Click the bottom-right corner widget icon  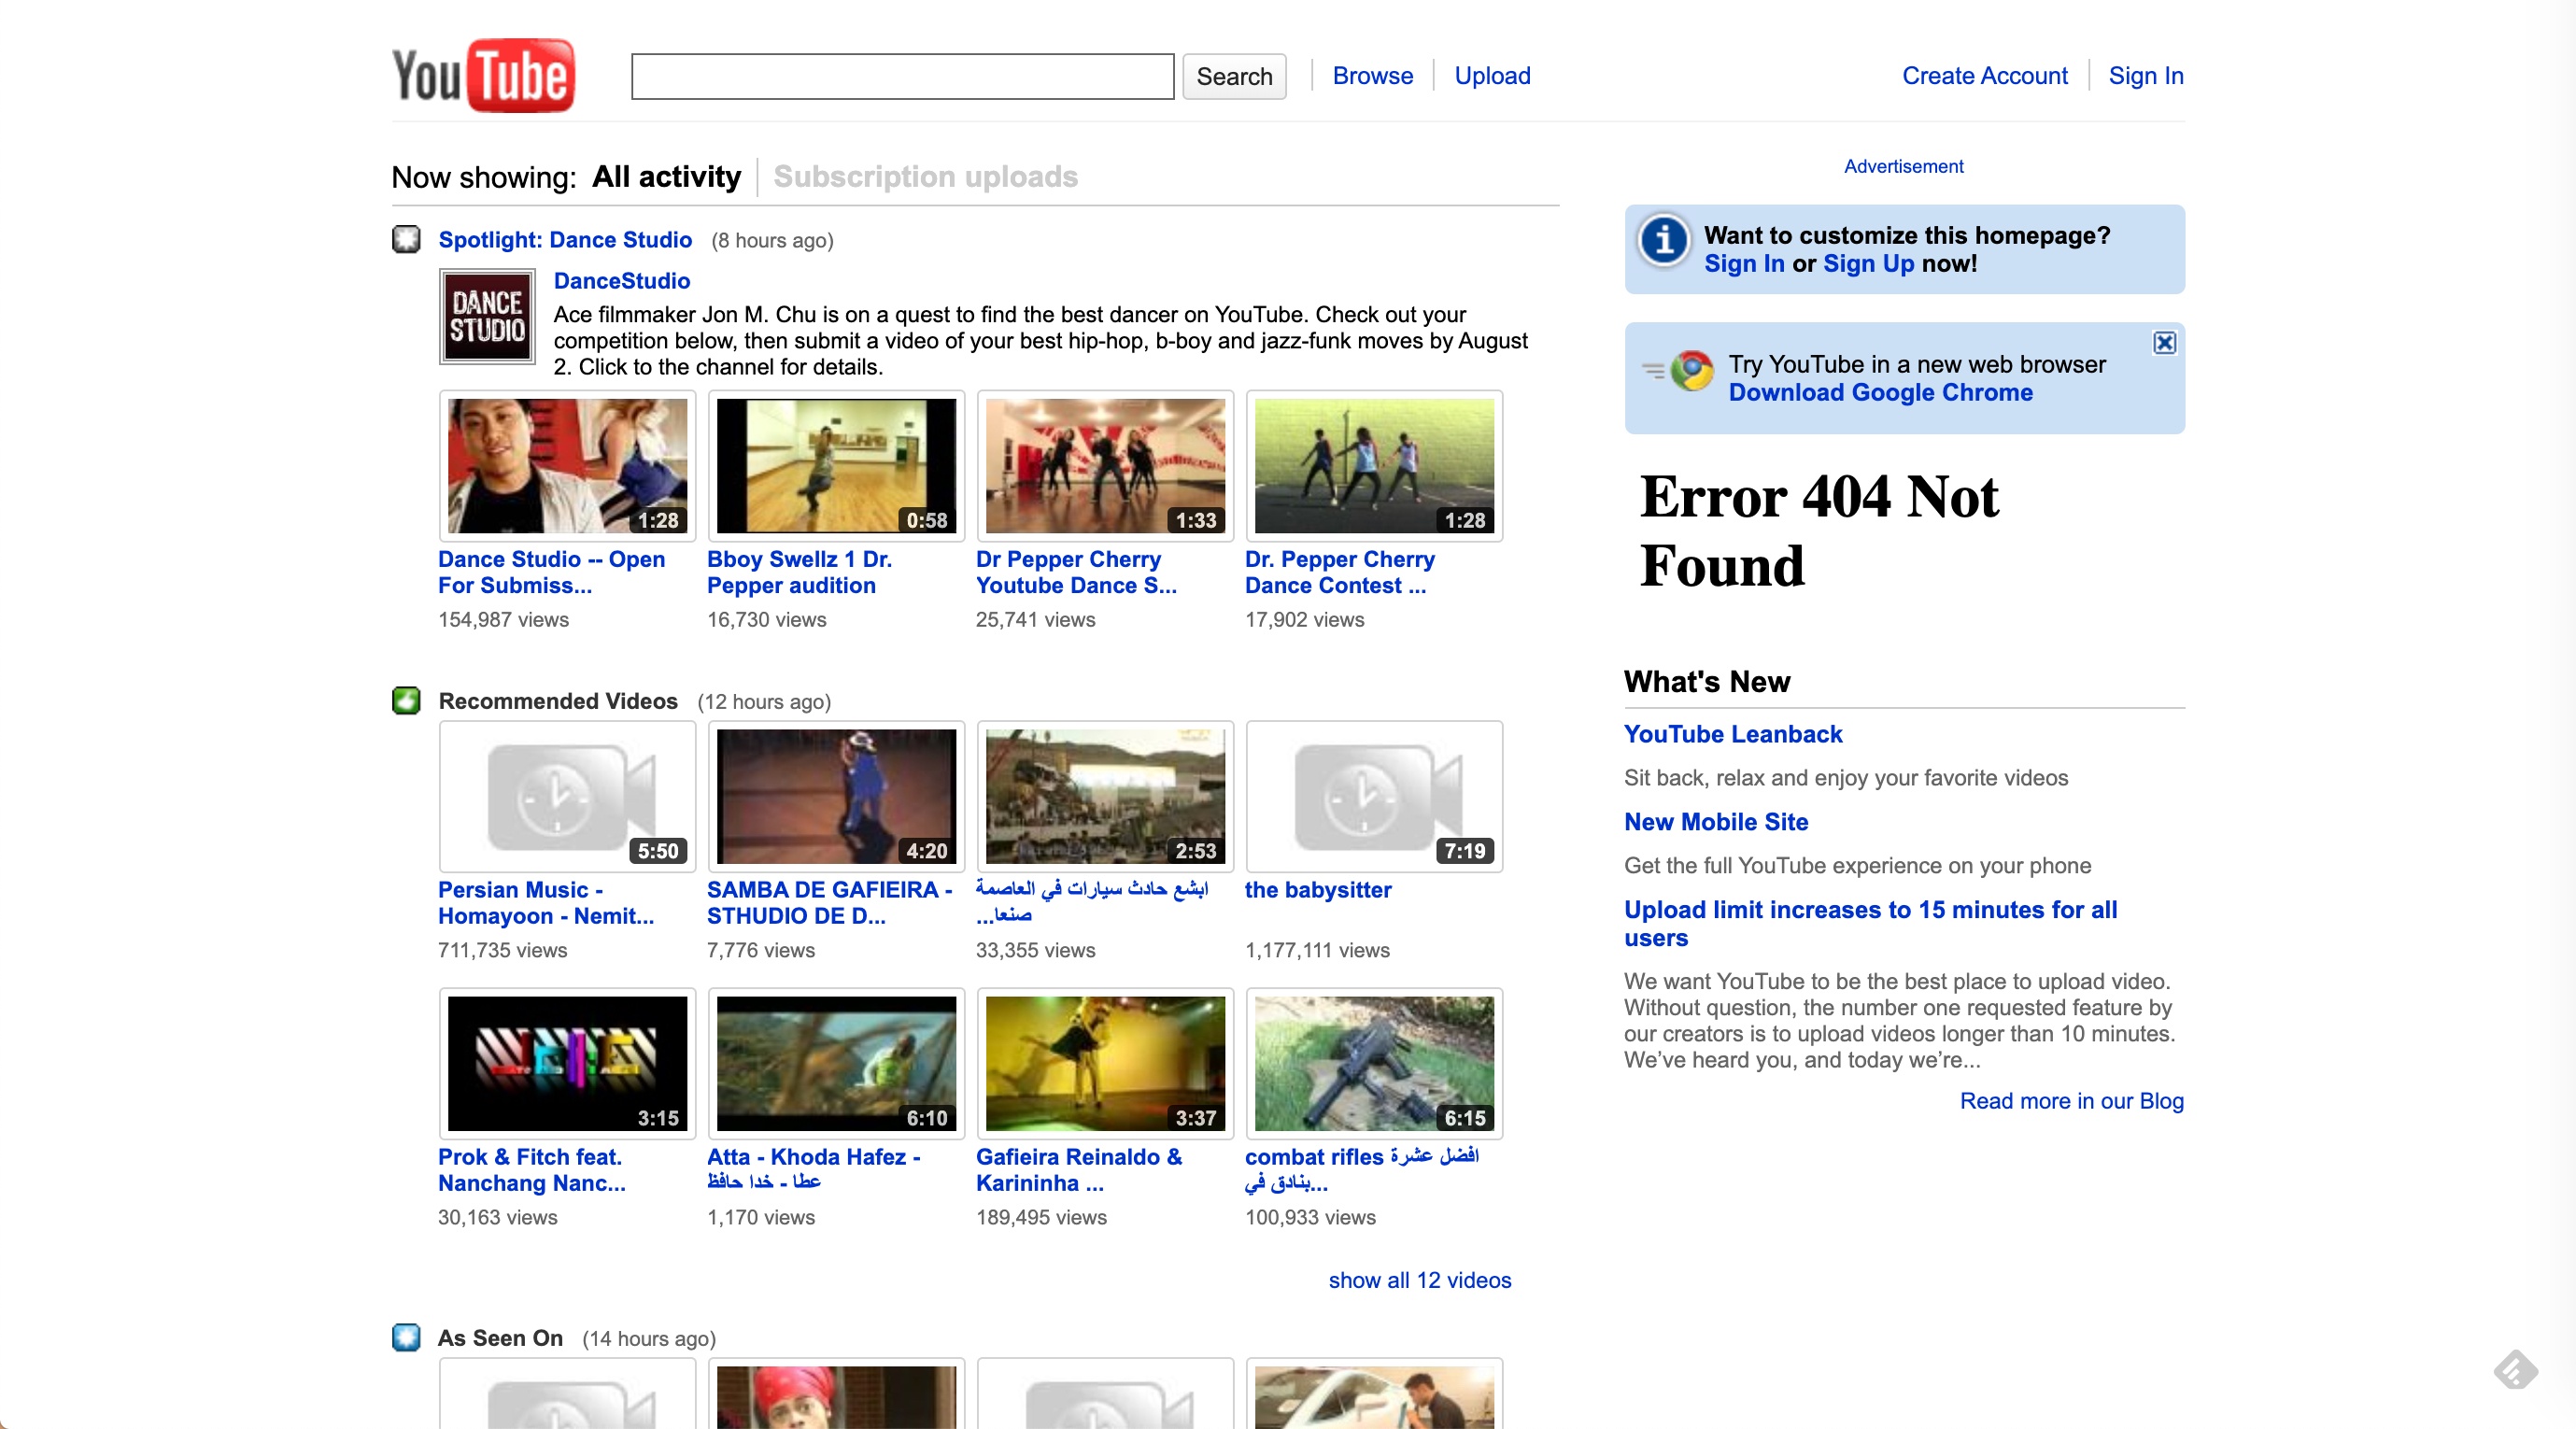(2515, 1370)
